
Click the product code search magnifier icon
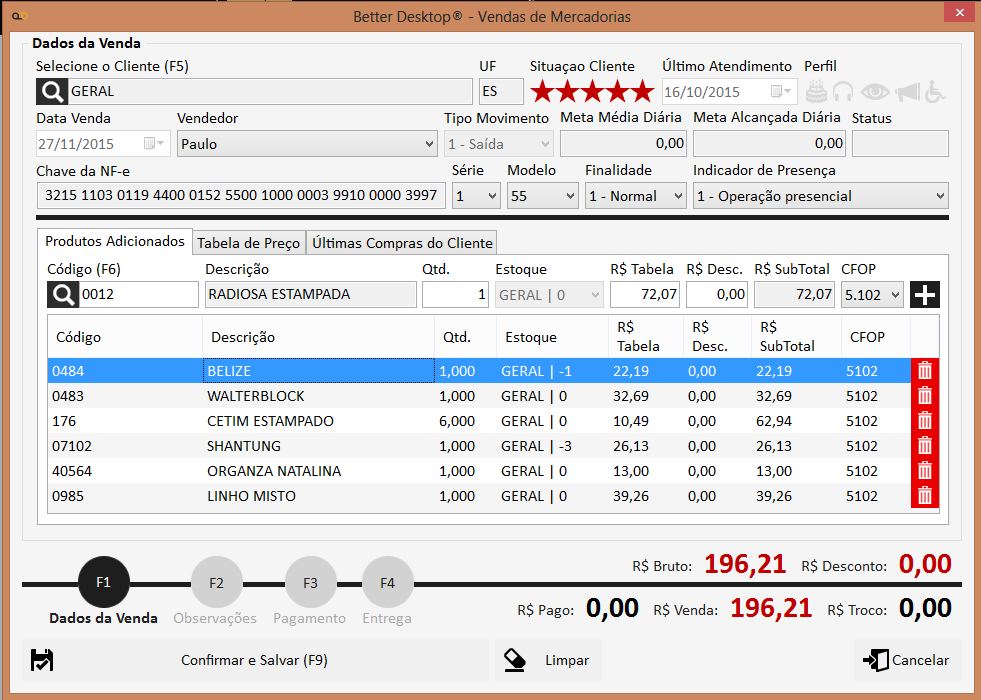(x=62, y=295)
